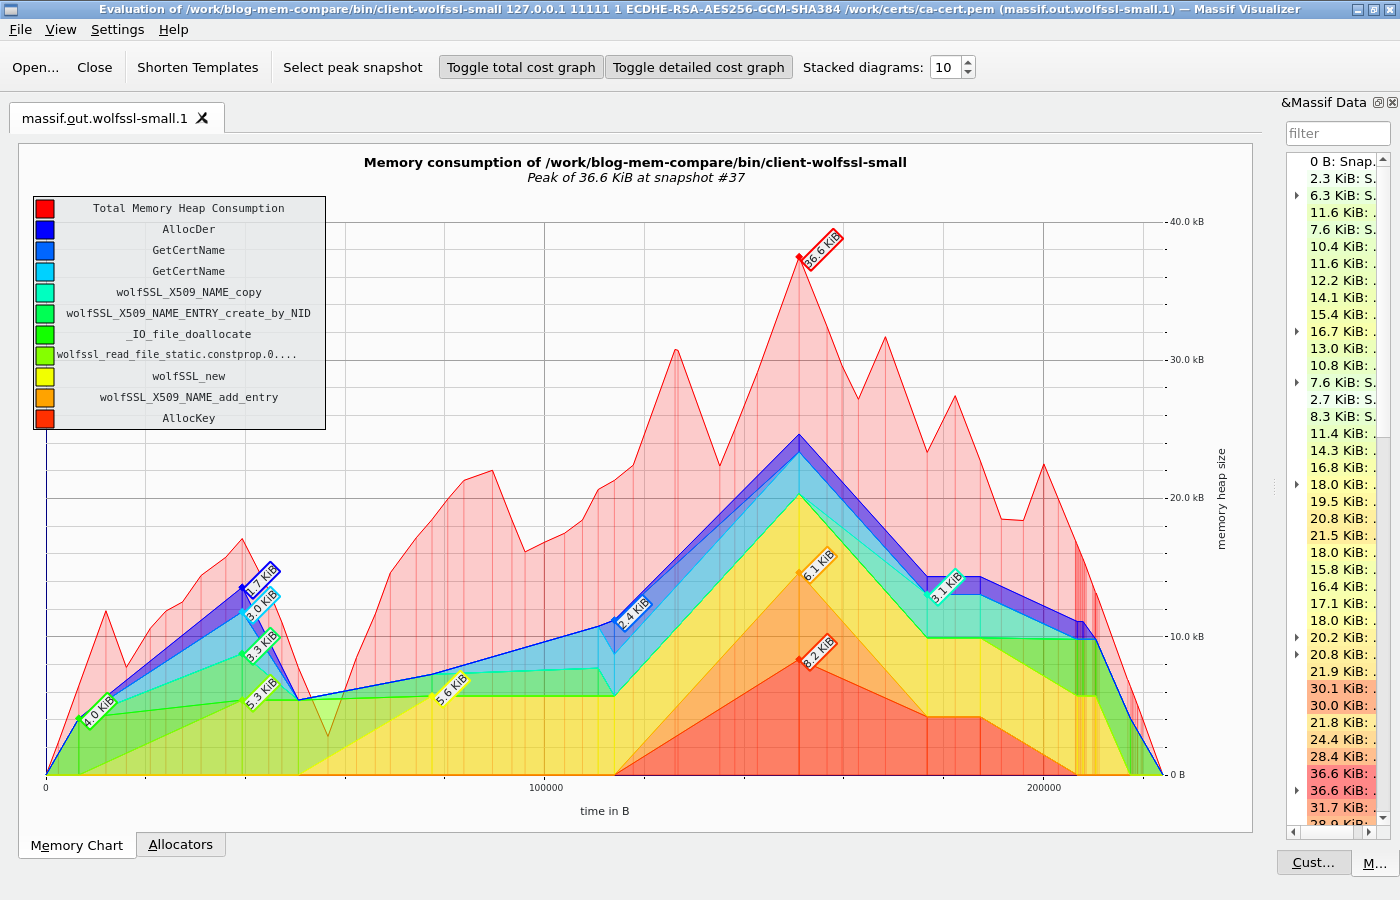Toggle detailed cost graph button
This screenshot has width=1400, height=900.
(699, 67)
